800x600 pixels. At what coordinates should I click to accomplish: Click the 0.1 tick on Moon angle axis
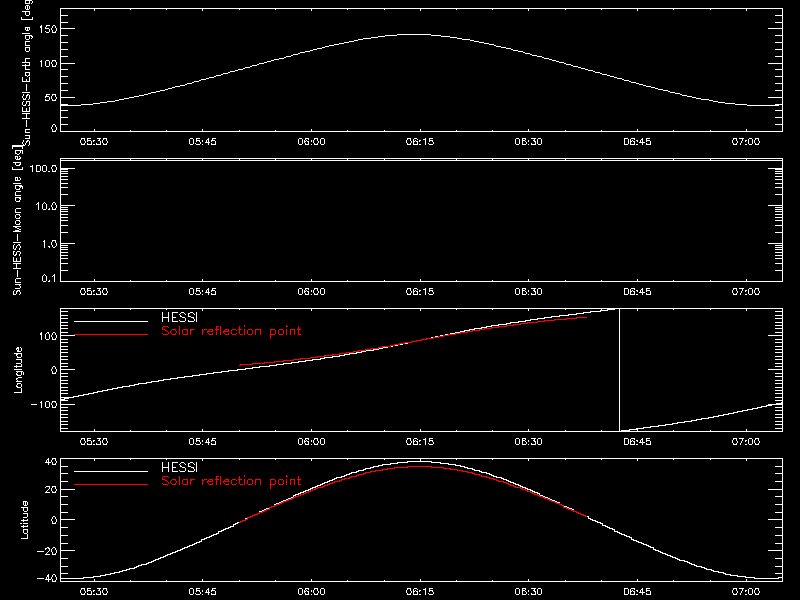coord(49,278)
